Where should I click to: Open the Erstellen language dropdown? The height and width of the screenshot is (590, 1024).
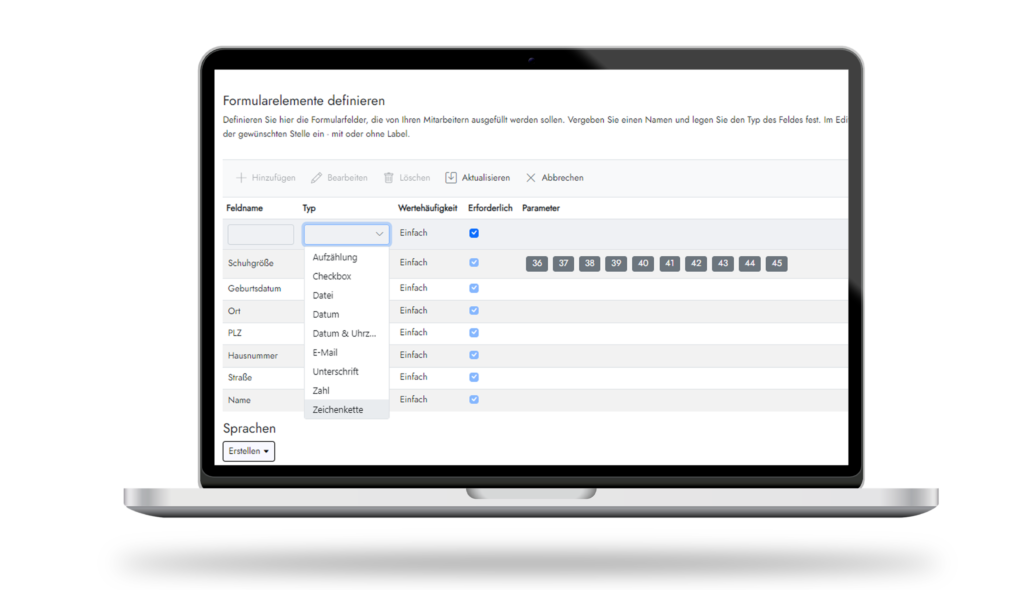(x=249, y=451)
